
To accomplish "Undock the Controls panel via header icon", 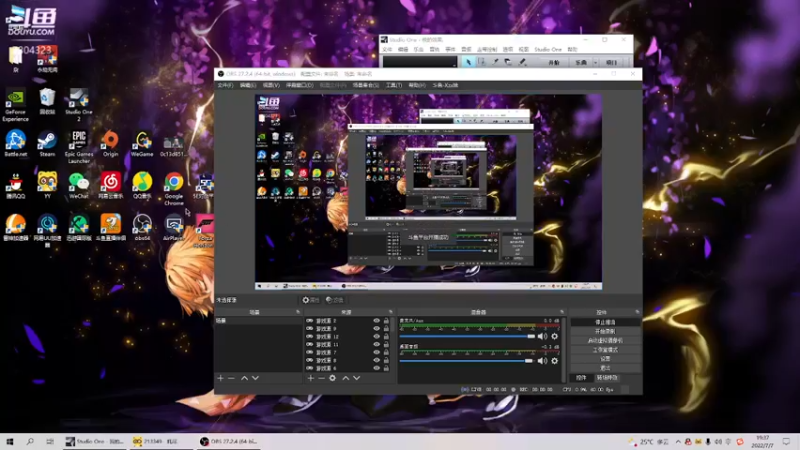I will pos(637,312).
